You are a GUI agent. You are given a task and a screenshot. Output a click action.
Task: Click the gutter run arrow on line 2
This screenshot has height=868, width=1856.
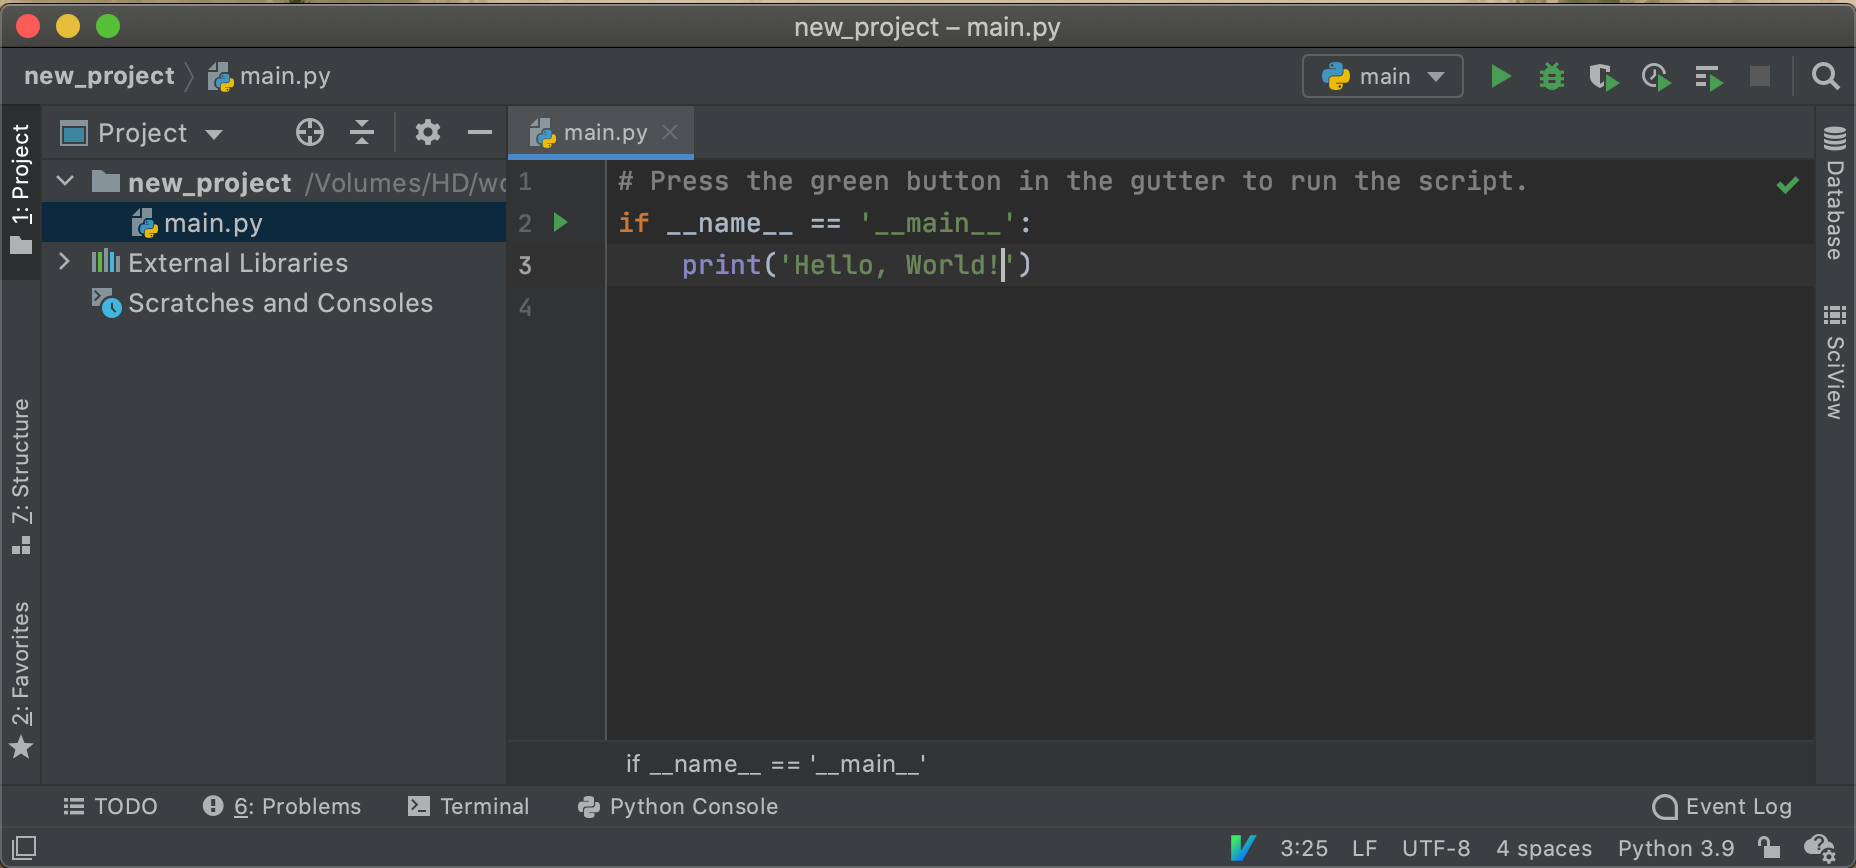(x=561, y=222)
